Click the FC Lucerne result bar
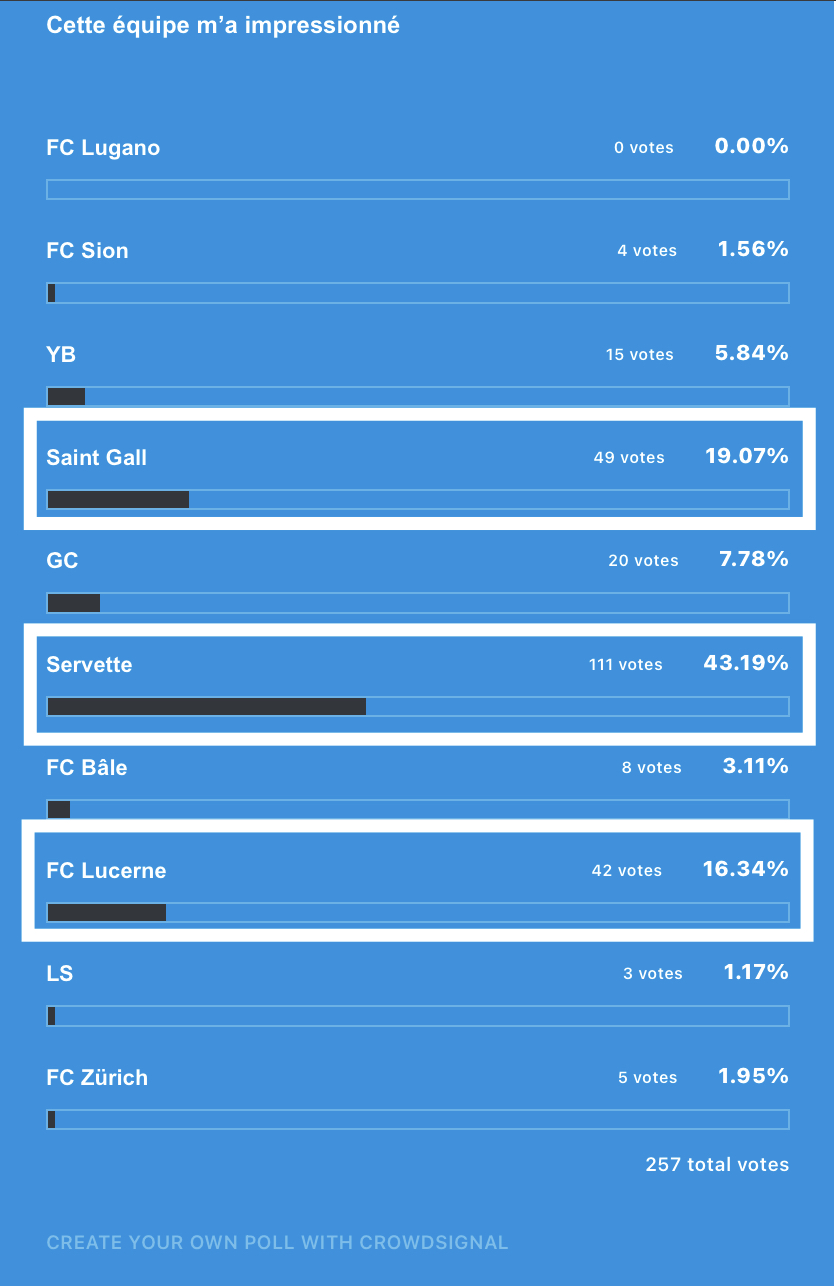This screenshot has width=836, height=1286. pos(417,913)
